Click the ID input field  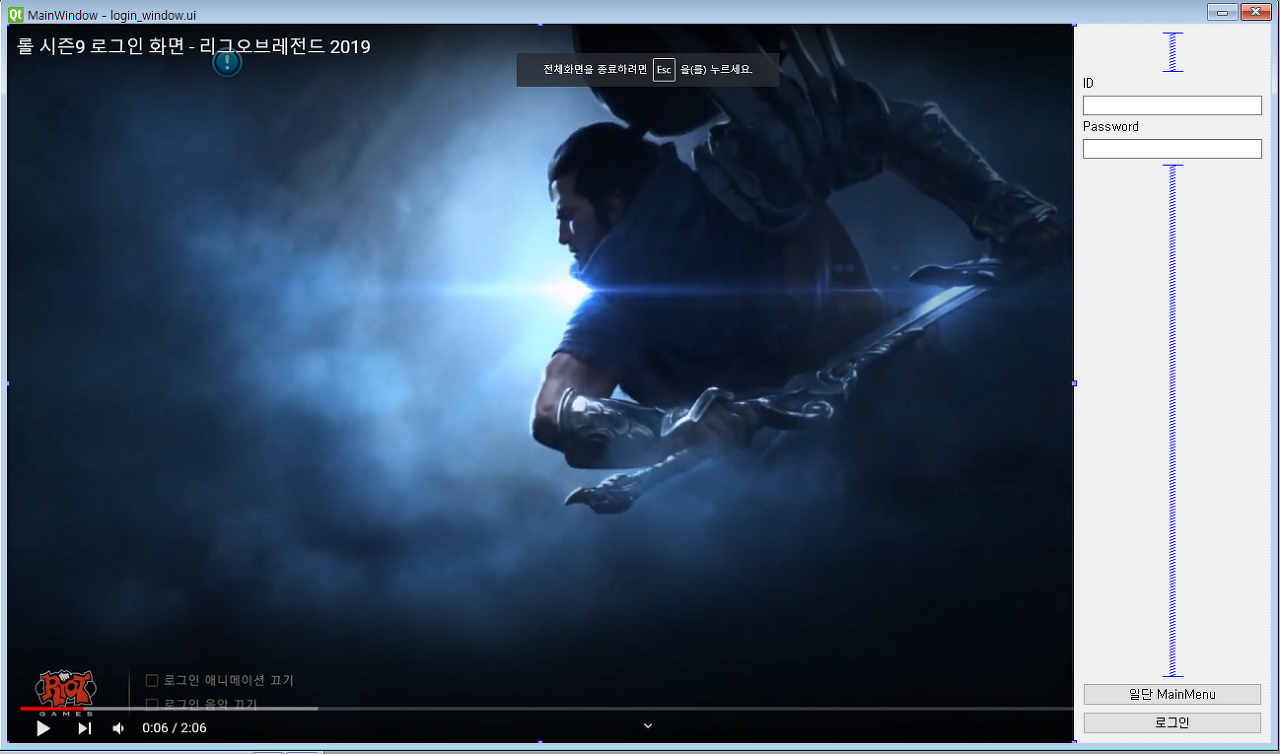coord(1172,105)
